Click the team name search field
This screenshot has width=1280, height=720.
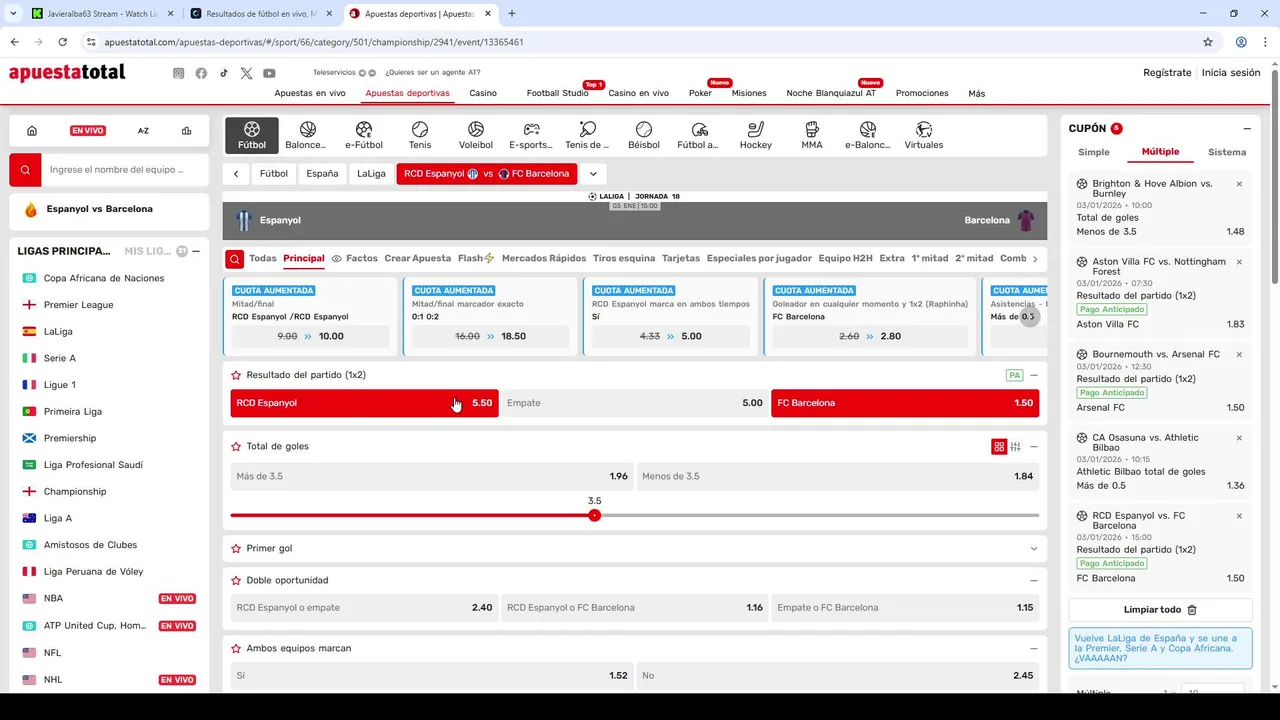(125, 170)
